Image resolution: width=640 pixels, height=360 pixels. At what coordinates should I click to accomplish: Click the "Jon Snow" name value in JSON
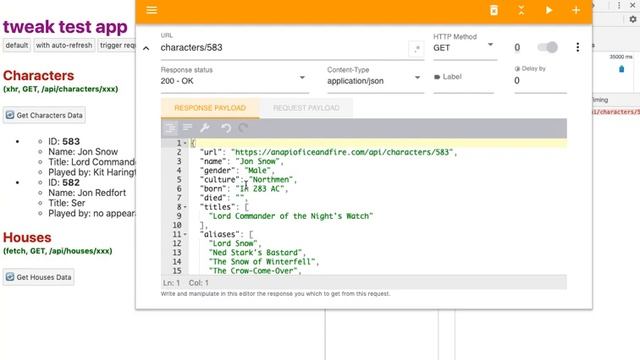[x=258, y=161]
